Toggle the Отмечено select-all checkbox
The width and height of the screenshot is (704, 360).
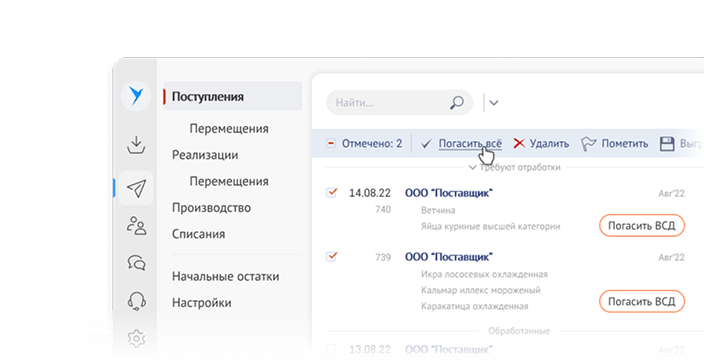(331, 144)
